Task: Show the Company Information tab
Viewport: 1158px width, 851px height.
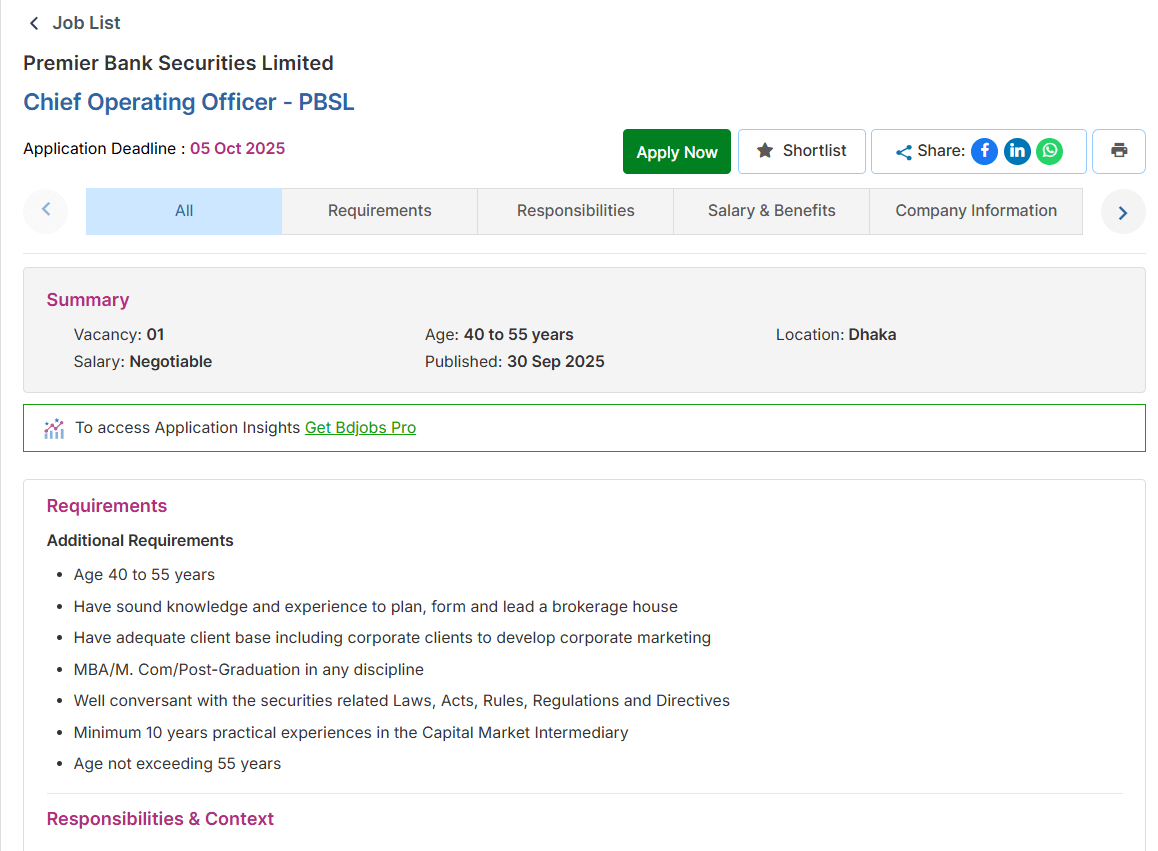Action: point(976,211)
